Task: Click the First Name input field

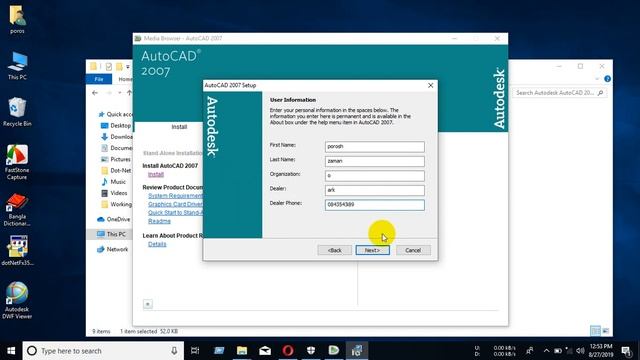Action: click(375, 147)
